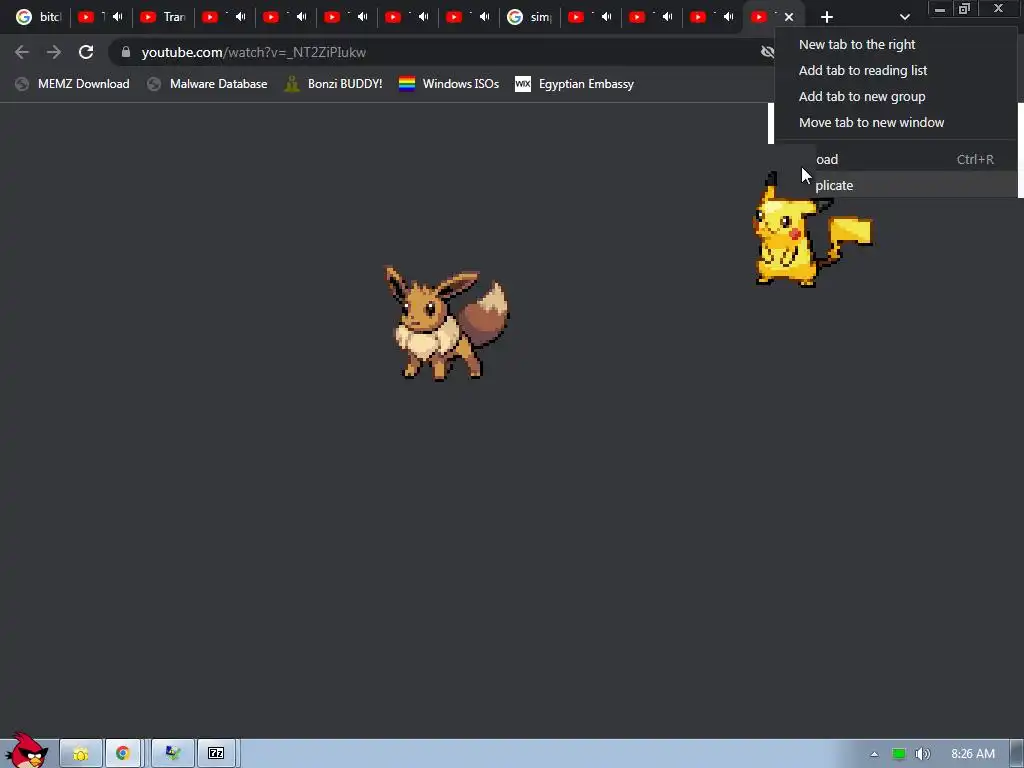
Task: Reload the page with the toolbar reload icon
Action: (86, 52)
